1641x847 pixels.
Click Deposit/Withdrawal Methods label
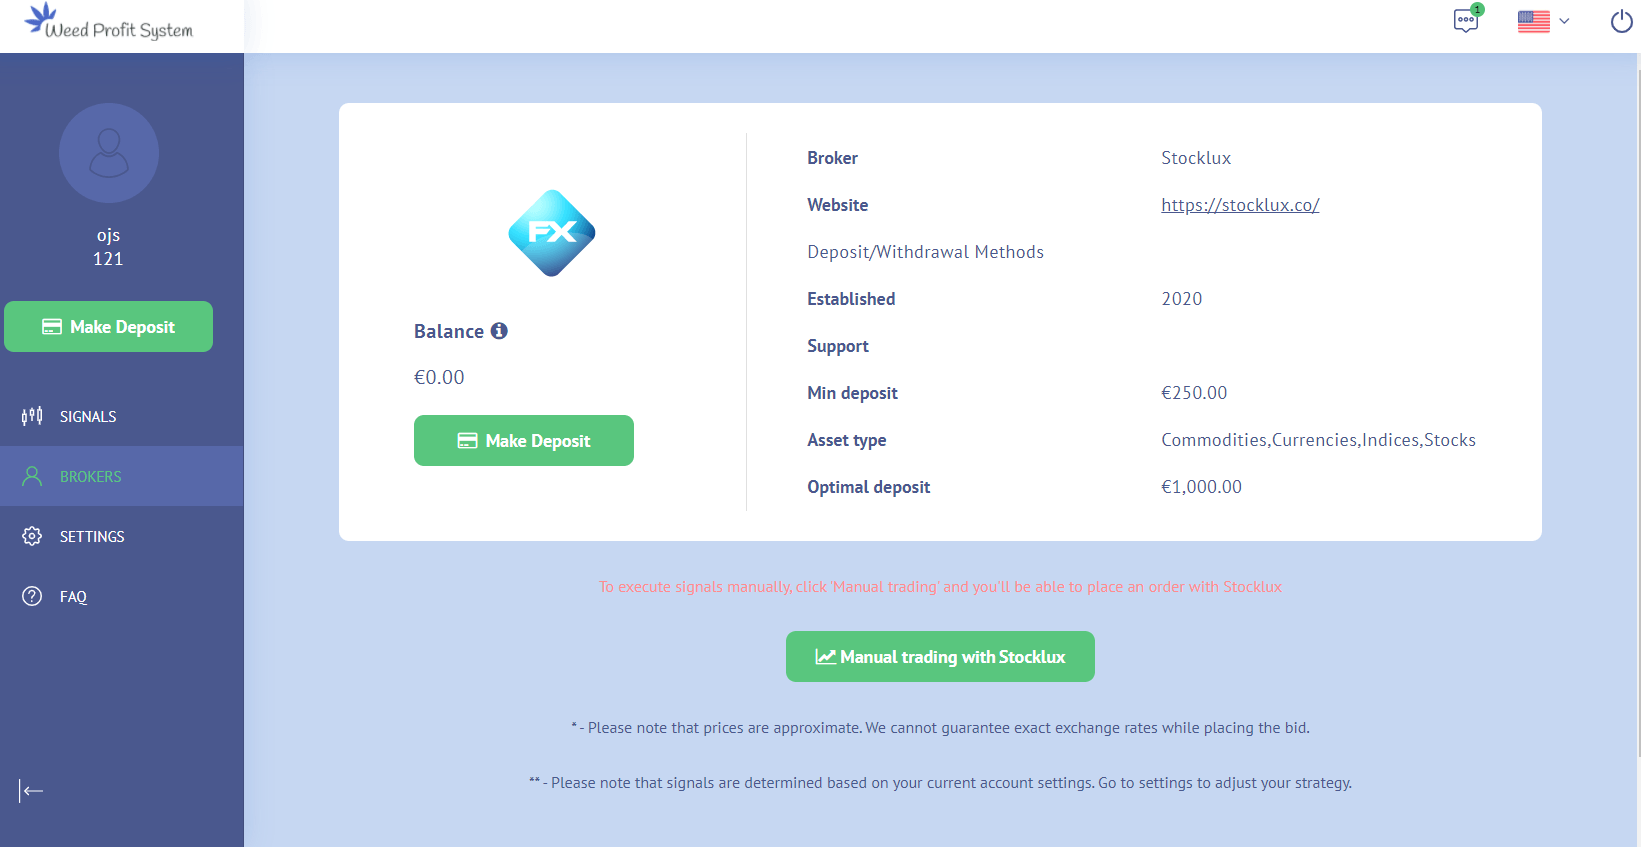[925, 252]
